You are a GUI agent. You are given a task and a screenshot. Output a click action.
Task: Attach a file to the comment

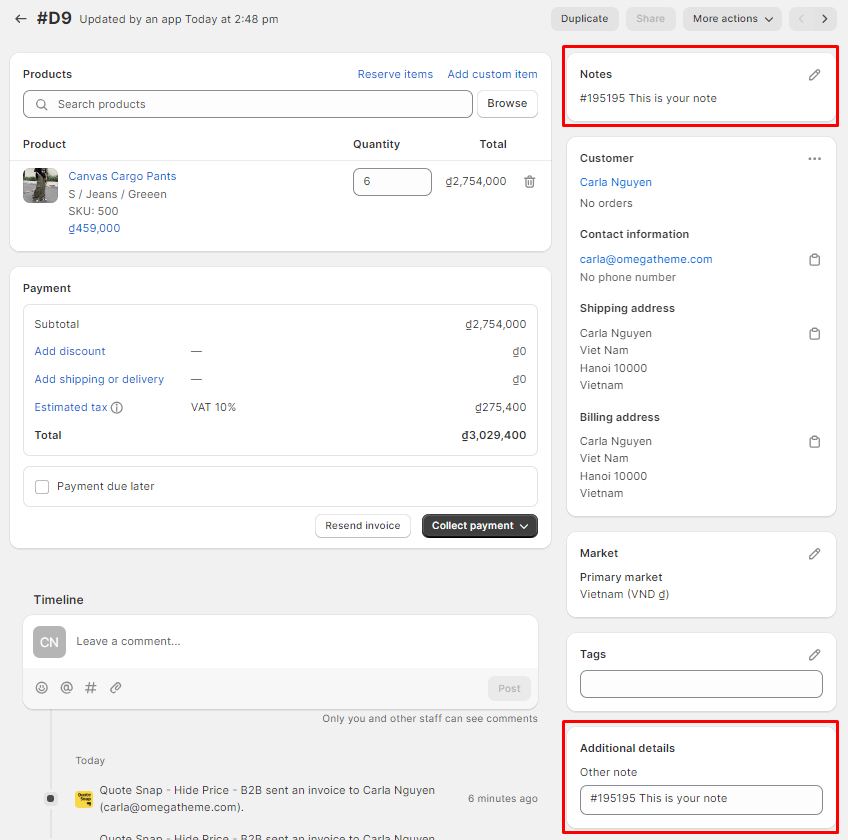pyautogui.click(x=116, y=688)
